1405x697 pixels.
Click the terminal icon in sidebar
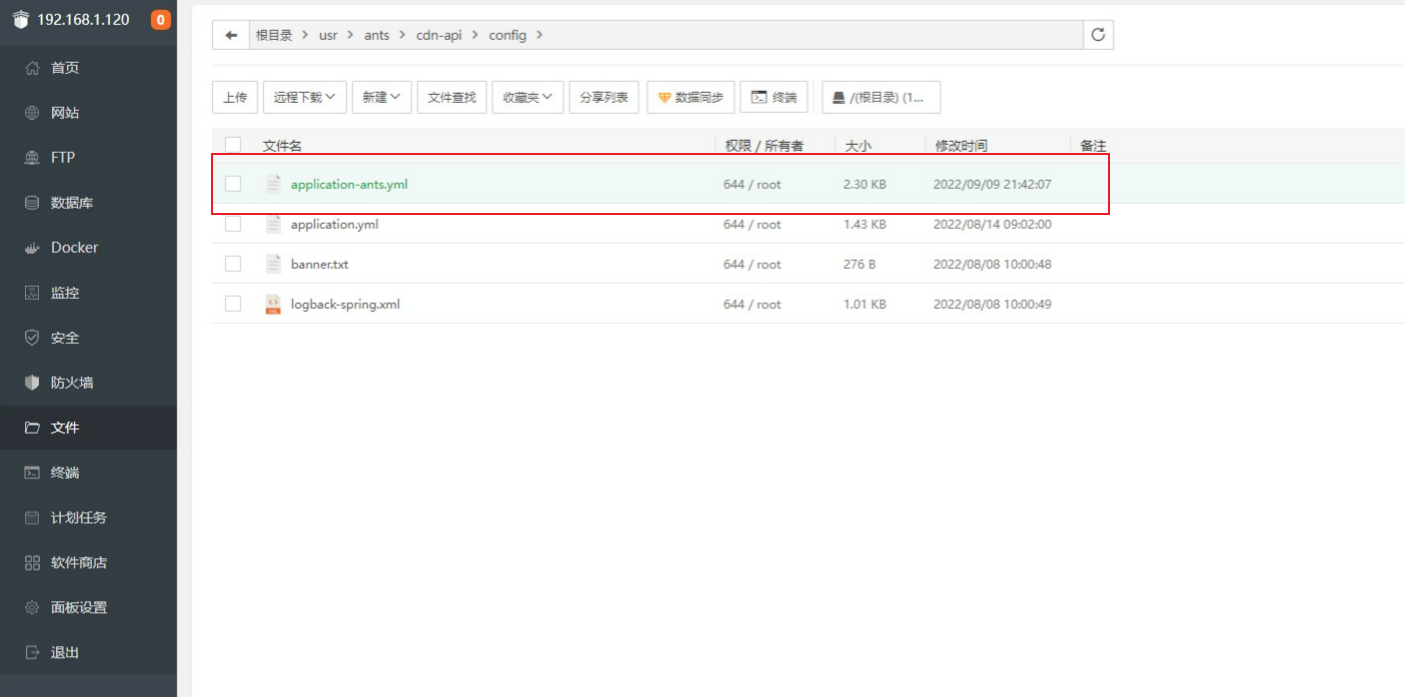32,473
